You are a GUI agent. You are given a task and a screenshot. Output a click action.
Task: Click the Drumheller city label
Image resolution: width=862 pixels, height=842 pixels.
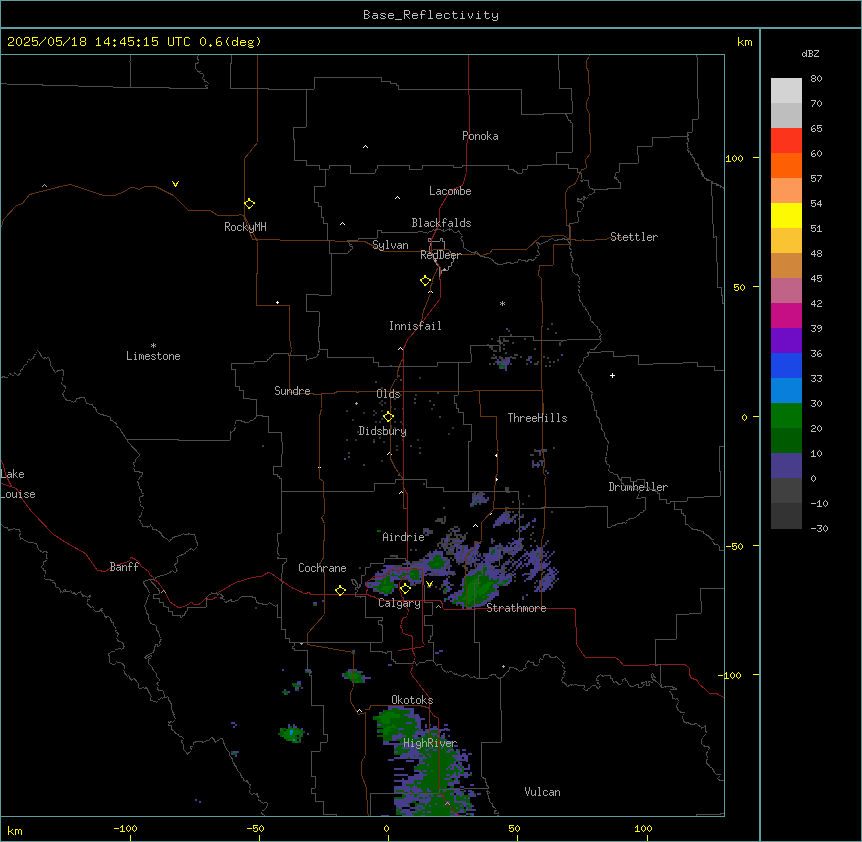point(638,487)
